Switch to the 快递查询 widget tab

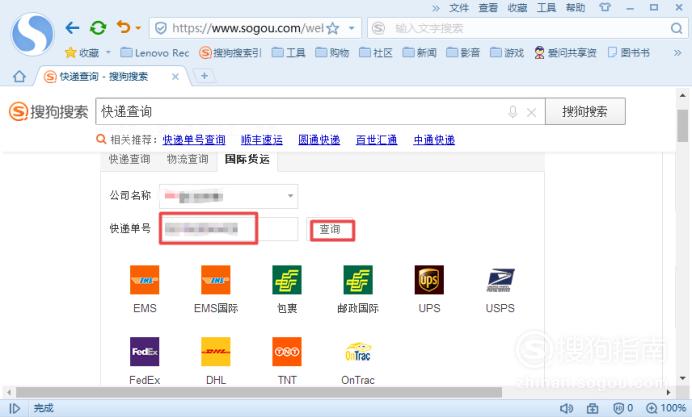coord(130,159)
